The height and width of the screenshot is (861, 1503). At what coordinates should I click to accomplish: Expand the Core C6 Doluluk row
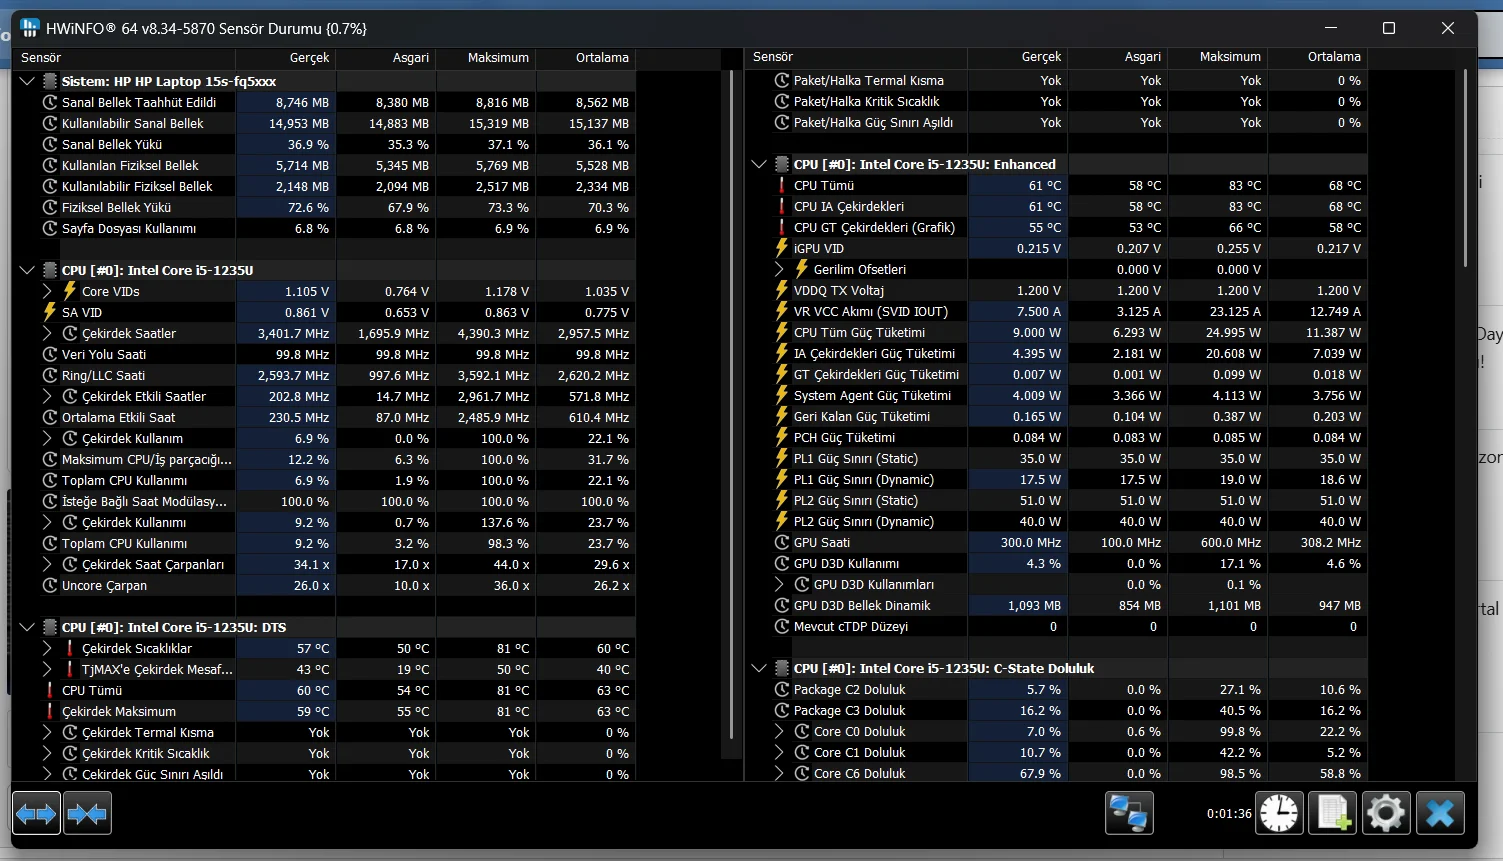pyautogui.click(x=779, y=773)
